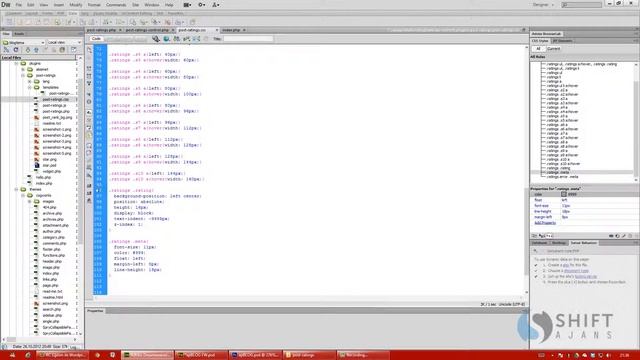Expand the lang folder
The width and height of the screenshot is (640, 360).
[30, 82]
